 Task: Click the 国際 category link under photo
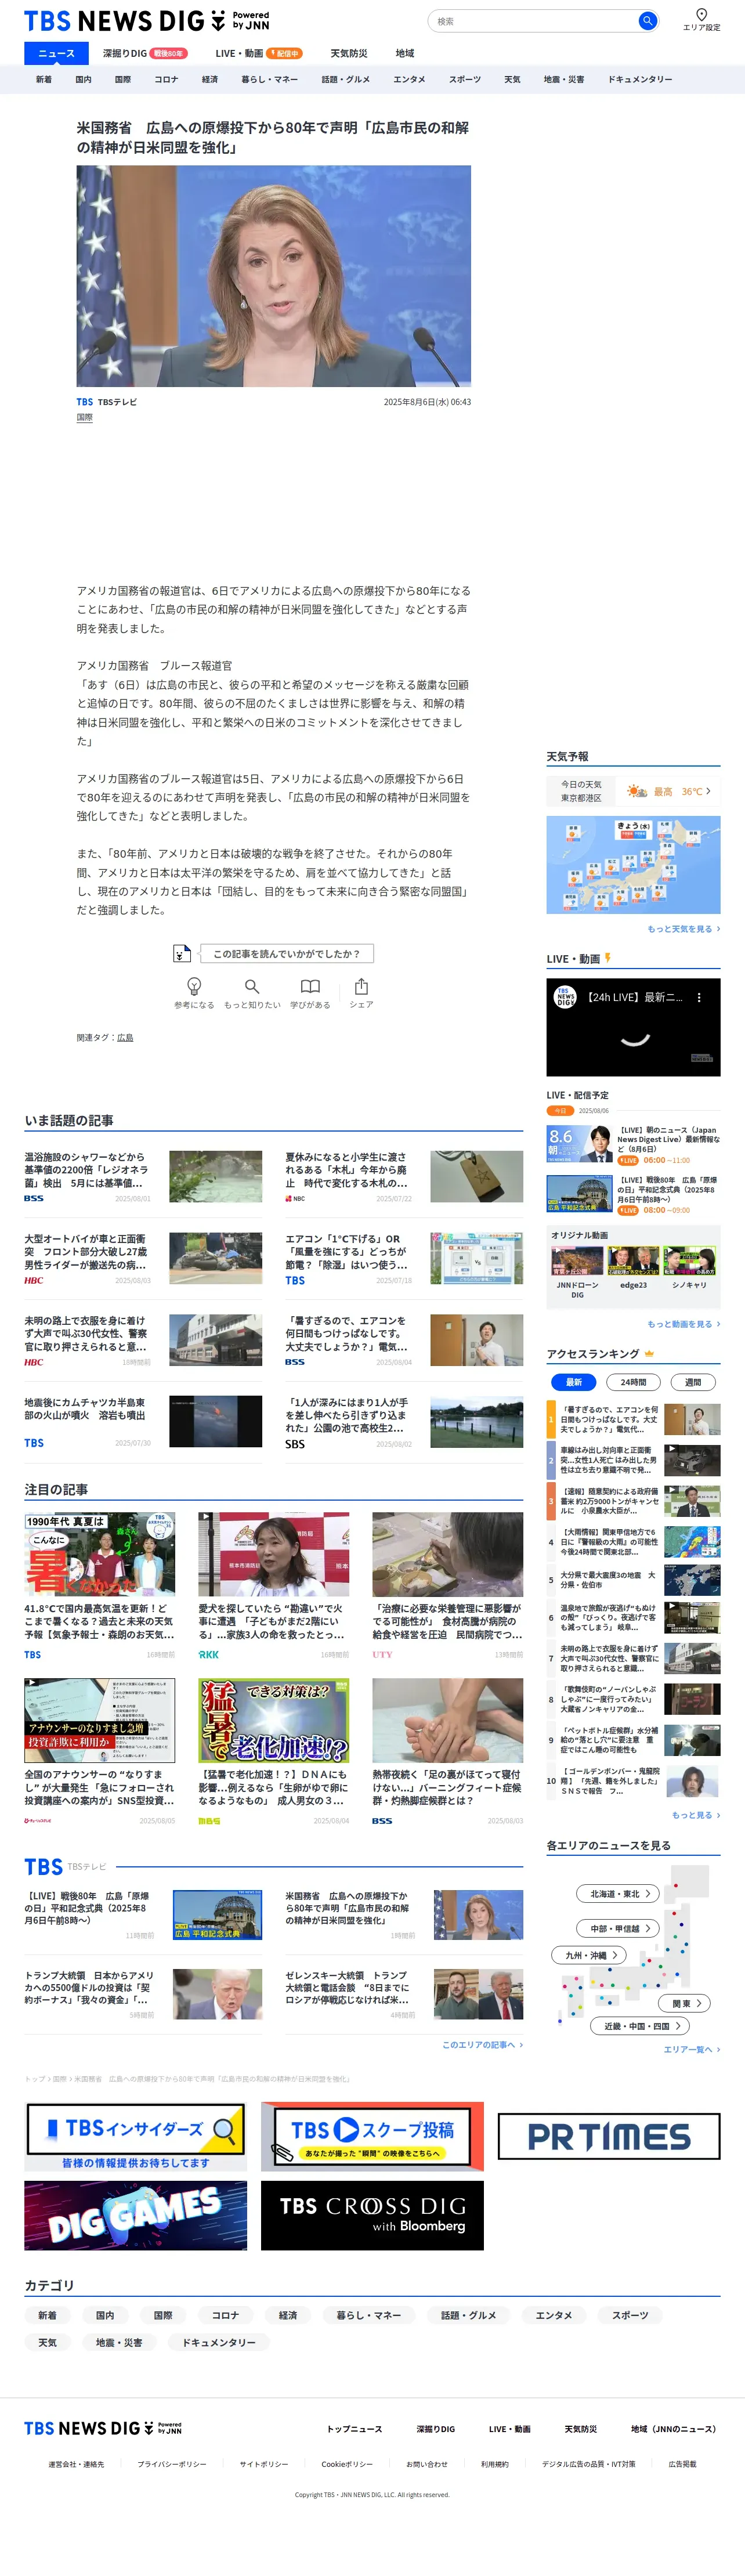(85, 418)
